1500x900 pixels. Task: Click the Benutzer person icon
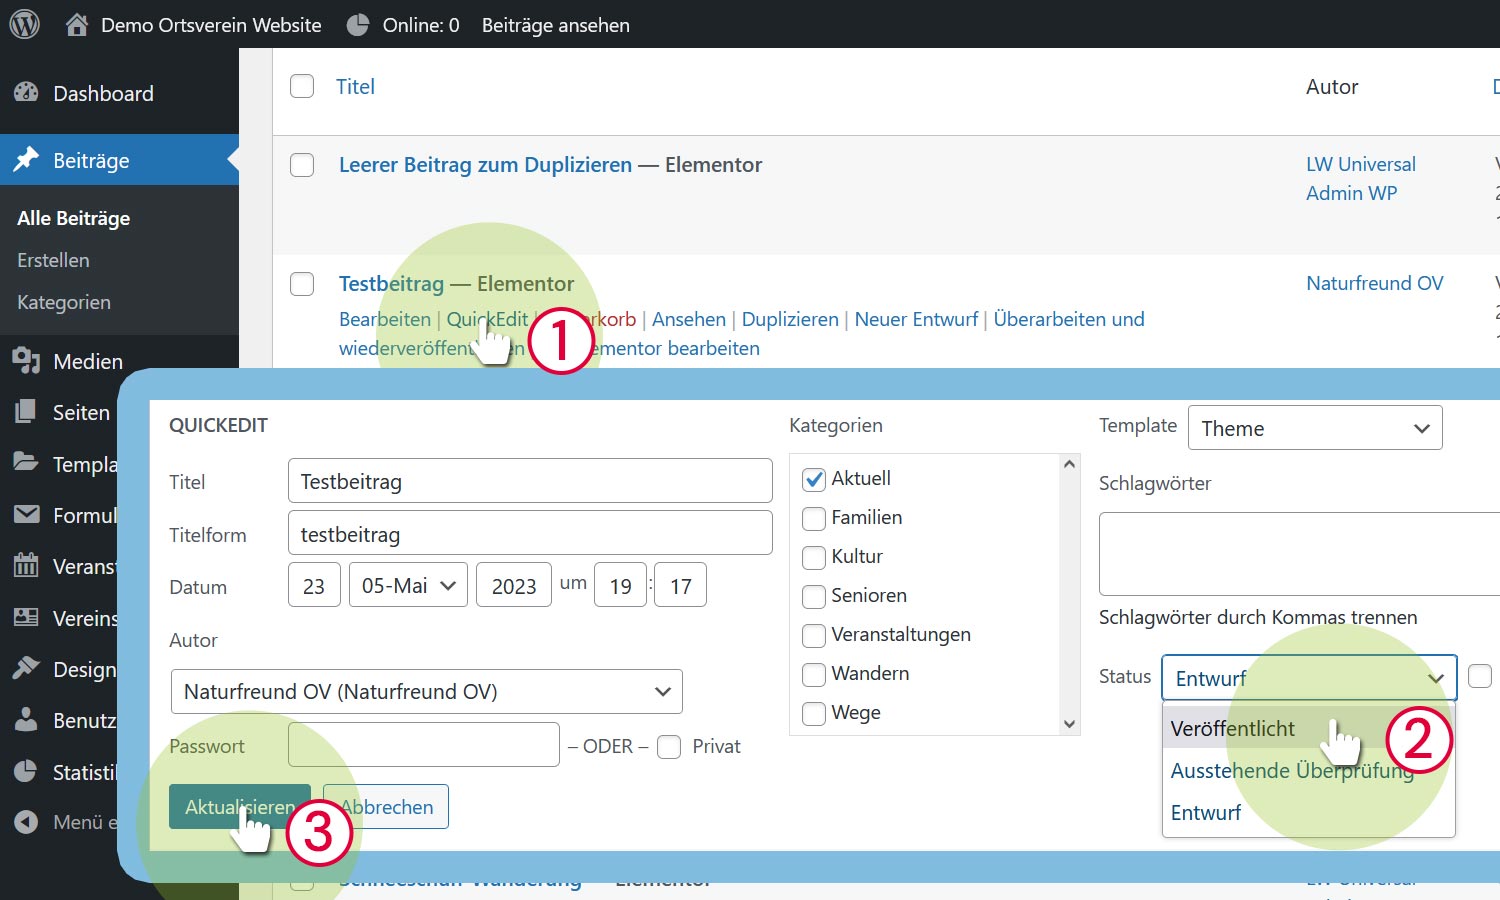(x=26, y=719)
